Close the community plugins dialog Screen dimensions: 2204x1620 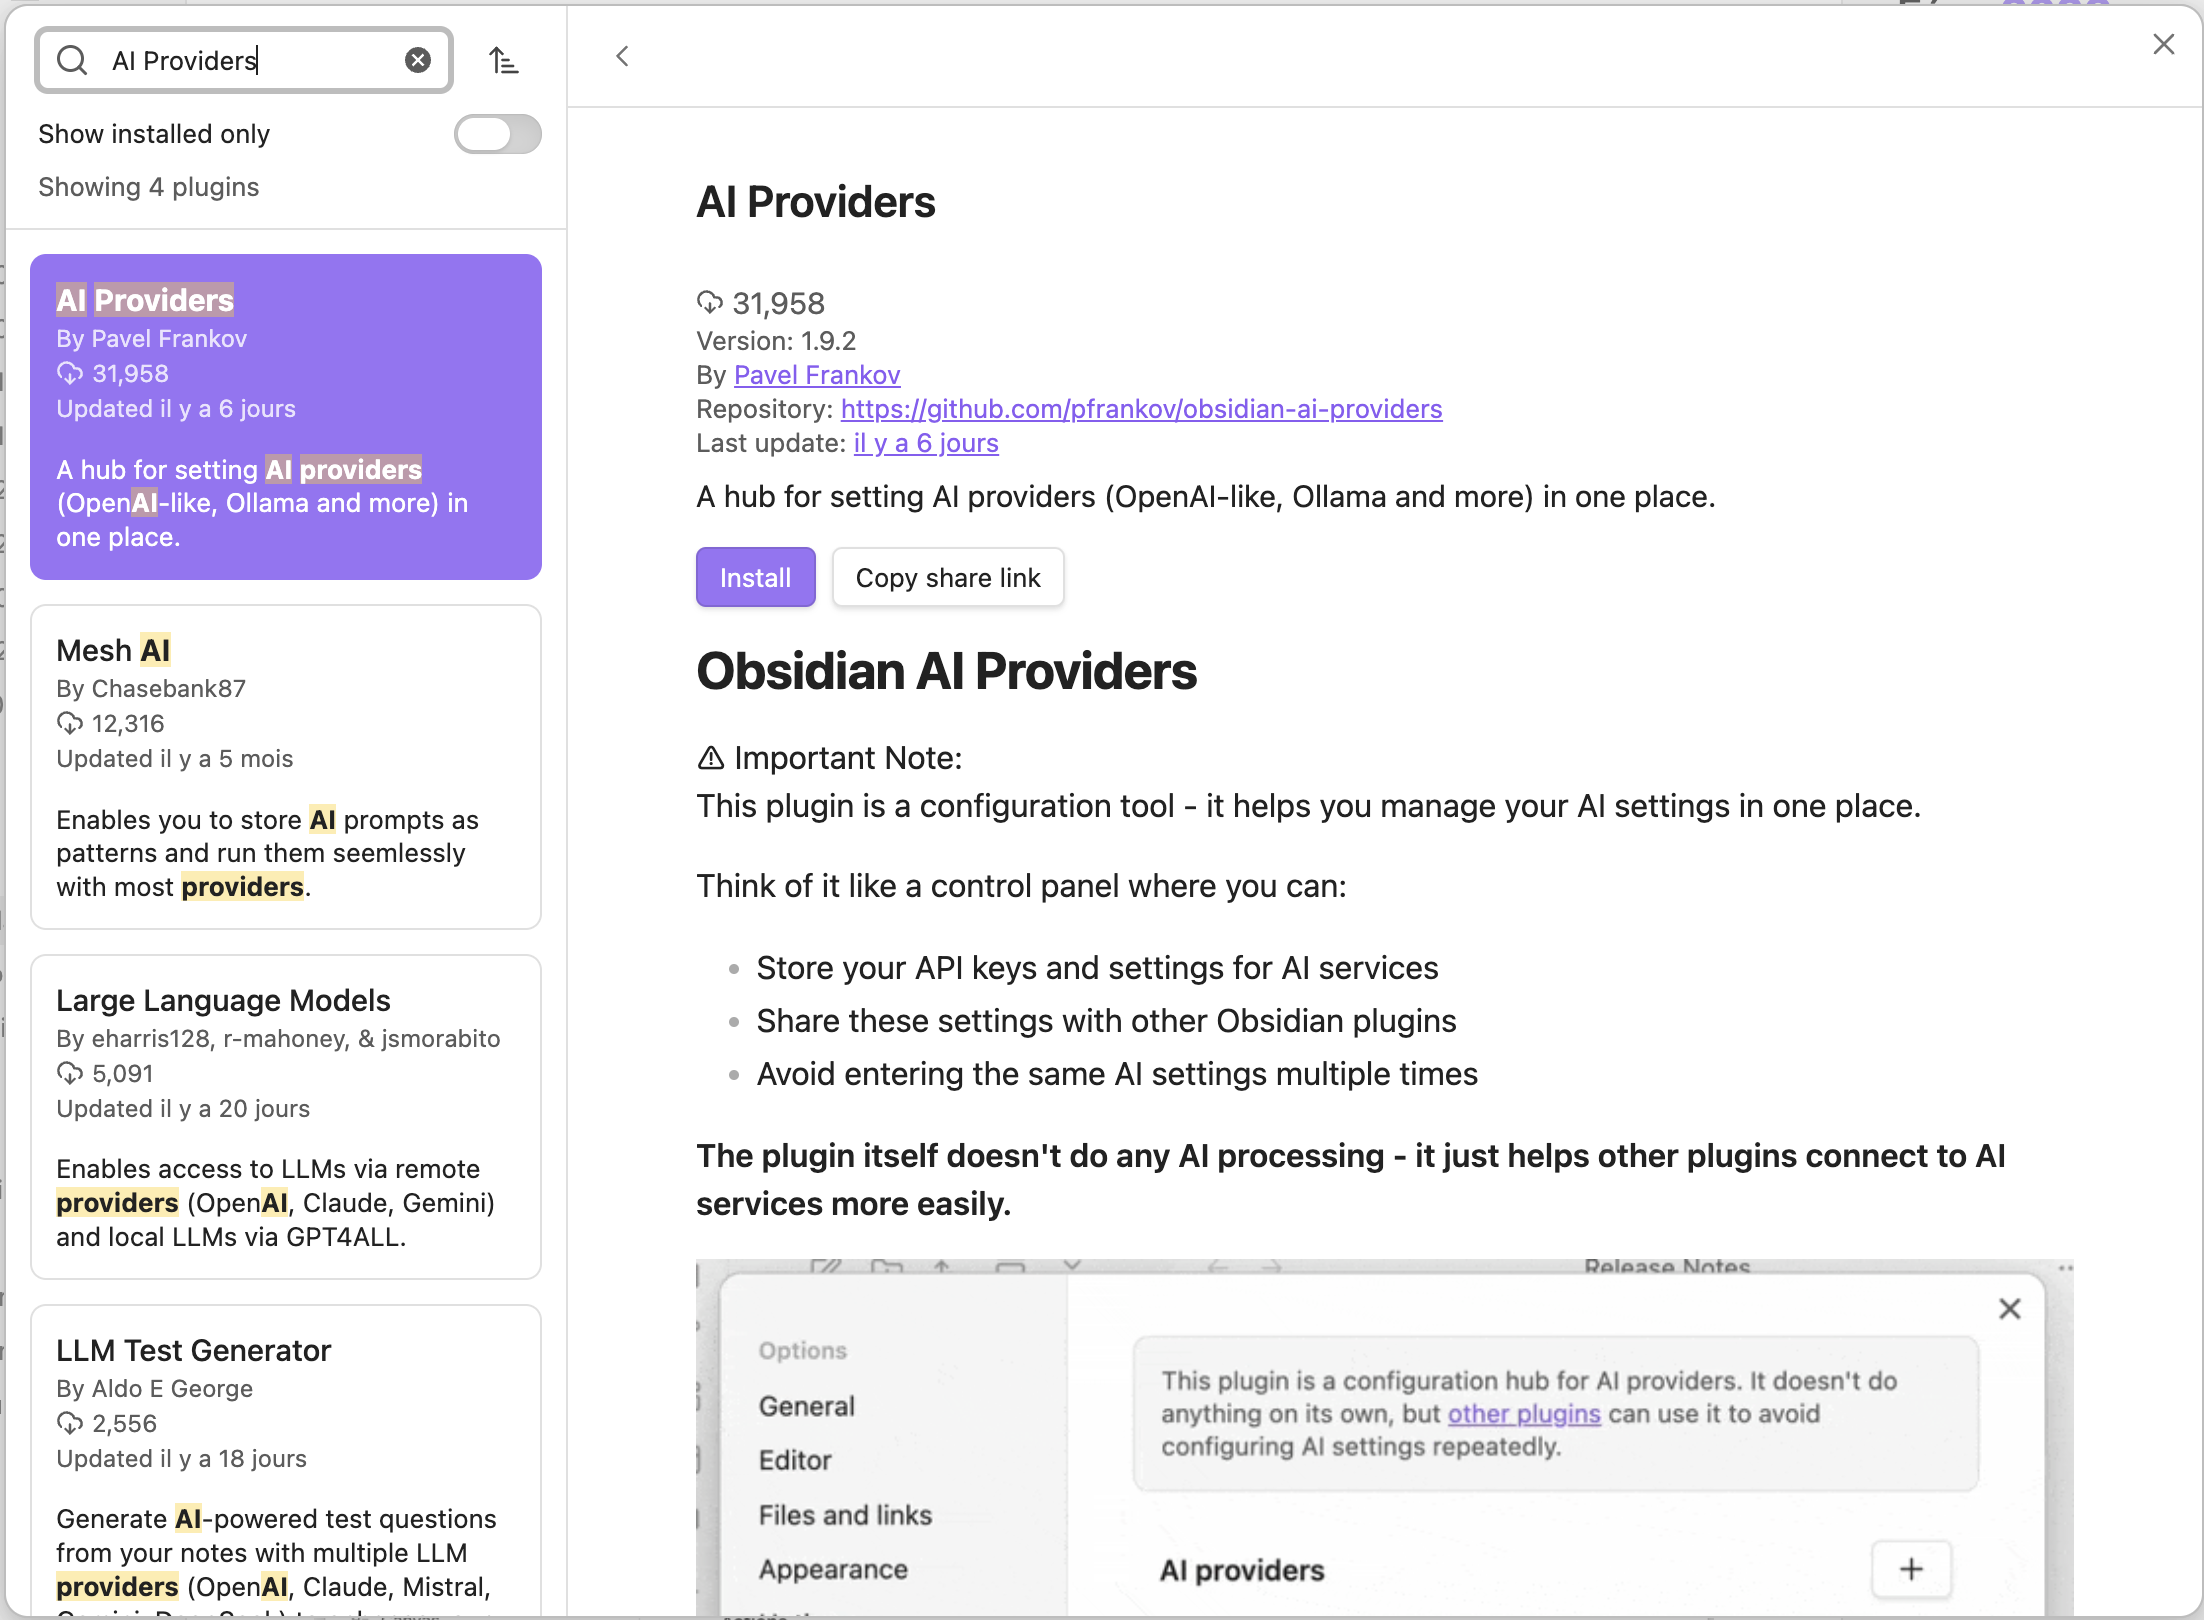tap(2163, 44)
